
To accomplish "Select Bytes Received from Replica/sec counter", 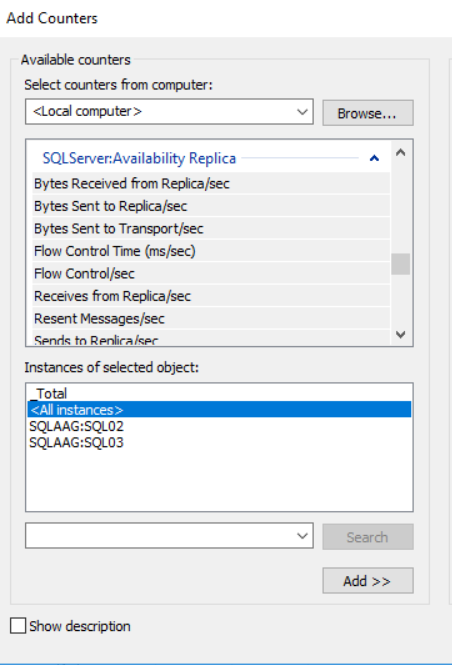I will click(211, 184).
